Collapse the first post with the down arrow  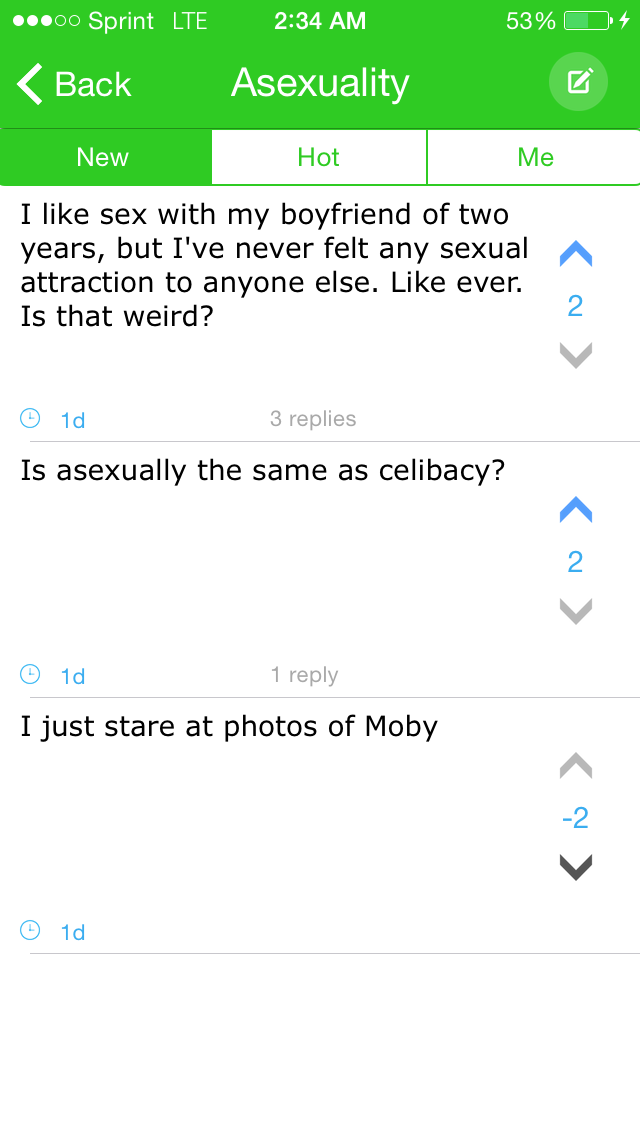[x=575, y=354]
